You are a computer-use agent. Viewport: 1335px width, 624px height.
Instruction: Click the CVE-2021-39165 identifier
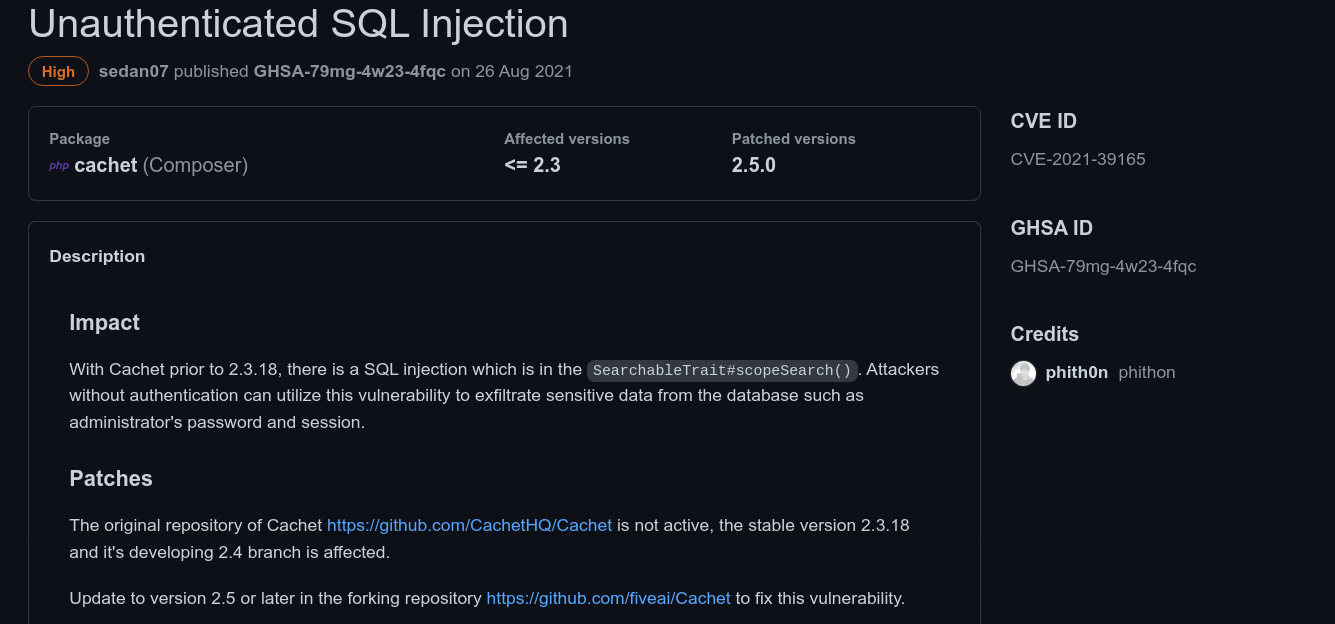(1078, 159)
